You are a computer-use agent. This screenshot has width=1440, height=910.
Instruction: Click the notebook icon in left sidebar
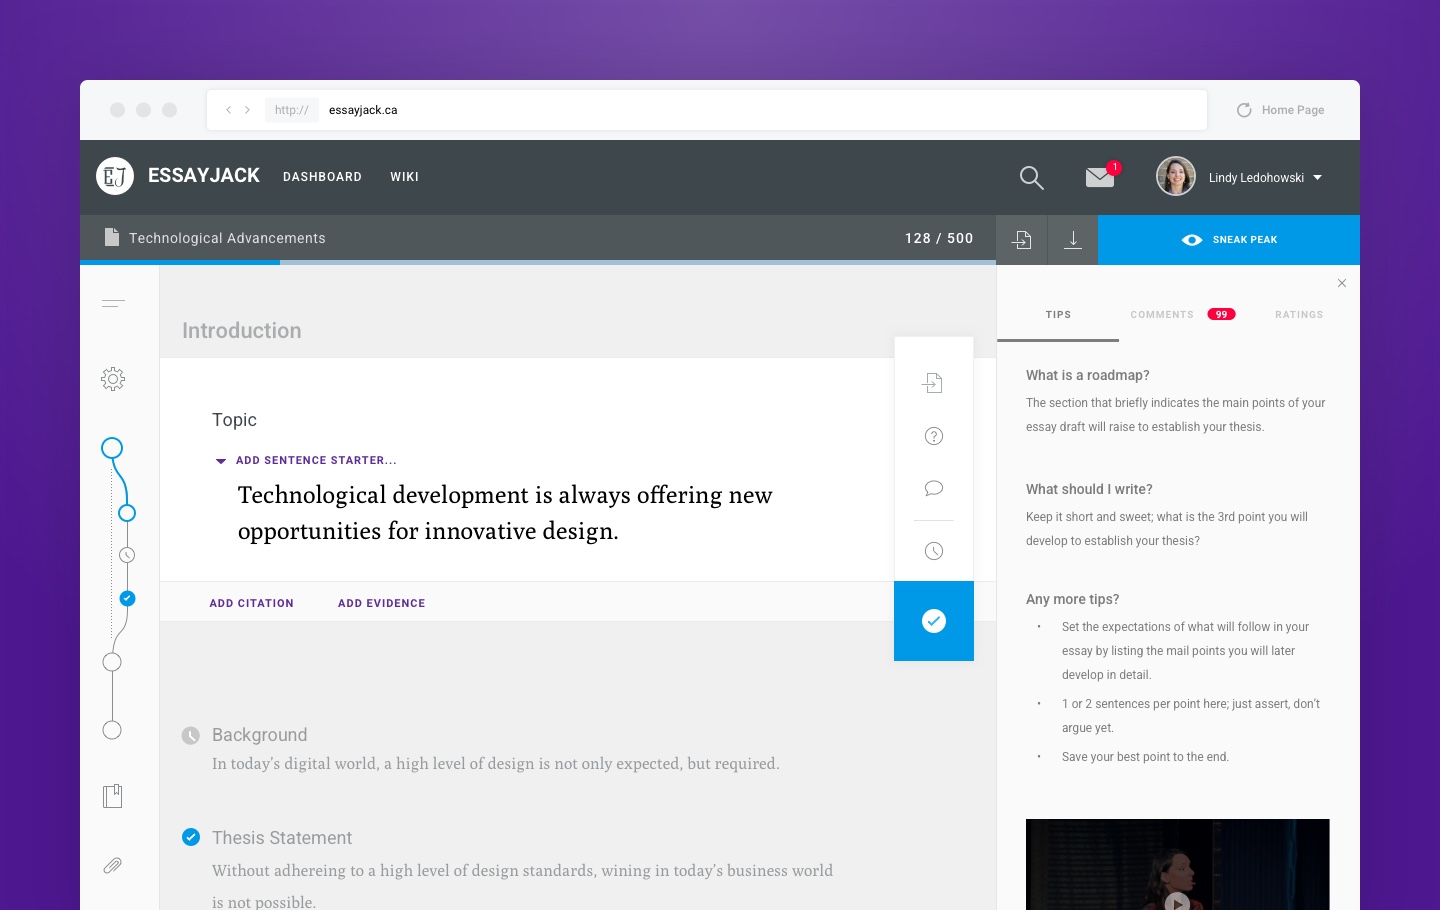tap(113, 796)
